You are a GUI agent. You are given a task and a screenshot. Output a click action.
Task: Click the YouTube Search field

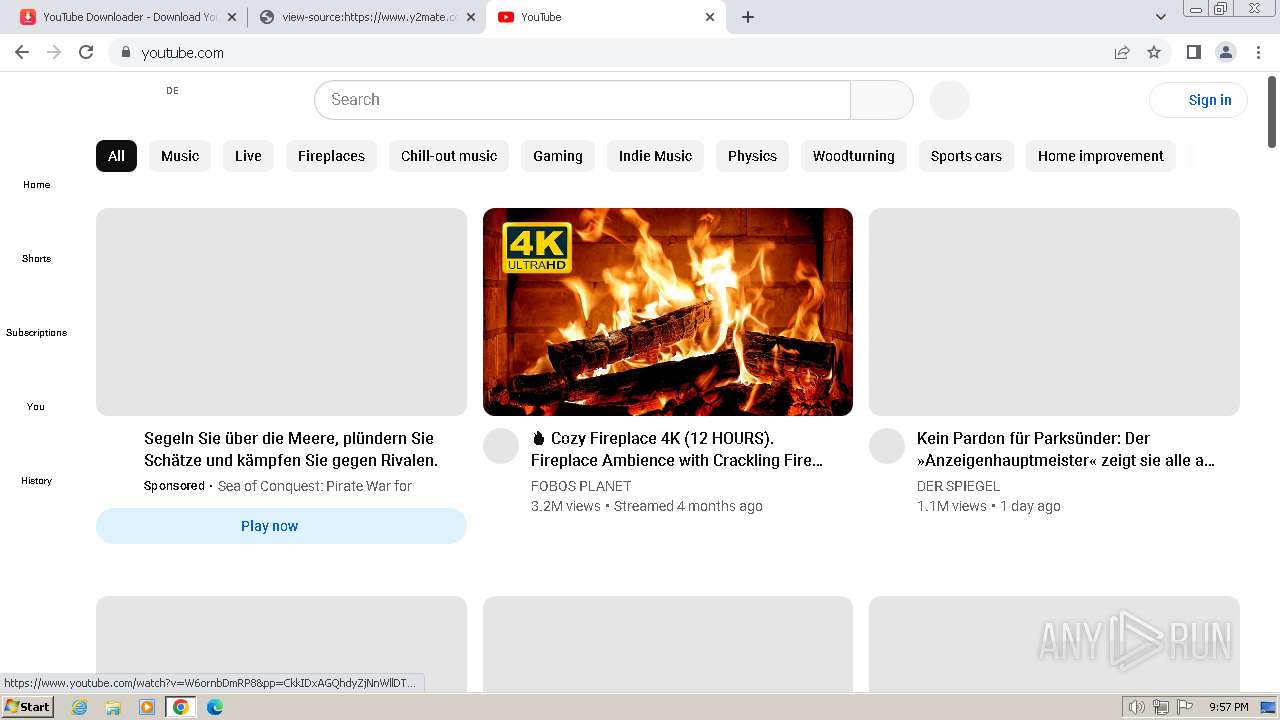coord(583,100)
